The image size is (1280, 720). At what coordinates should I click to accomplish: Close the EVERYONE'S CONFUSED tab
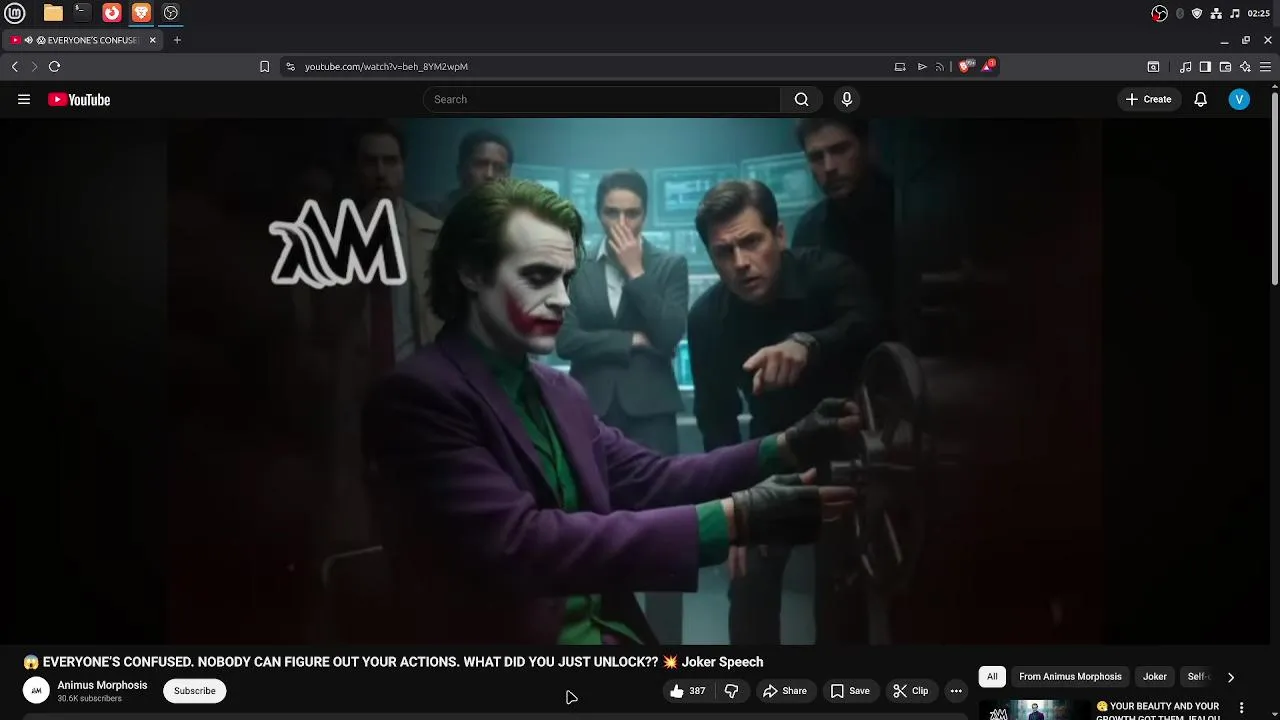click(152, 40)
